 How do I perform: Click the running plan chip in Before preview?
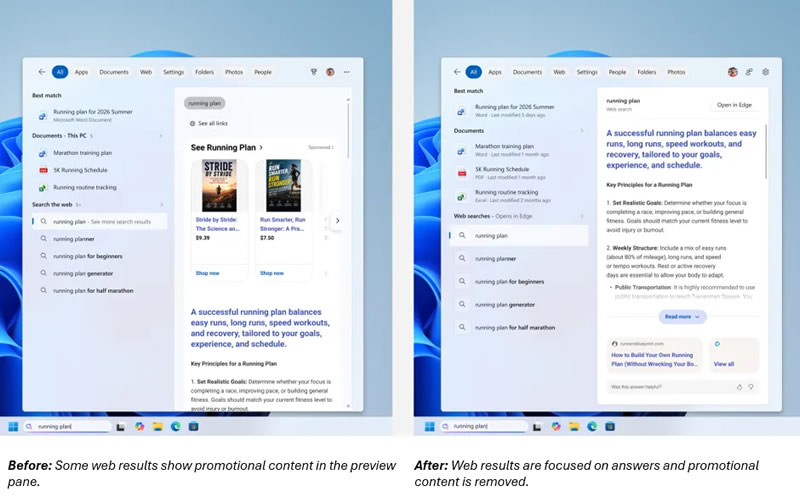[x=205, y=103]
